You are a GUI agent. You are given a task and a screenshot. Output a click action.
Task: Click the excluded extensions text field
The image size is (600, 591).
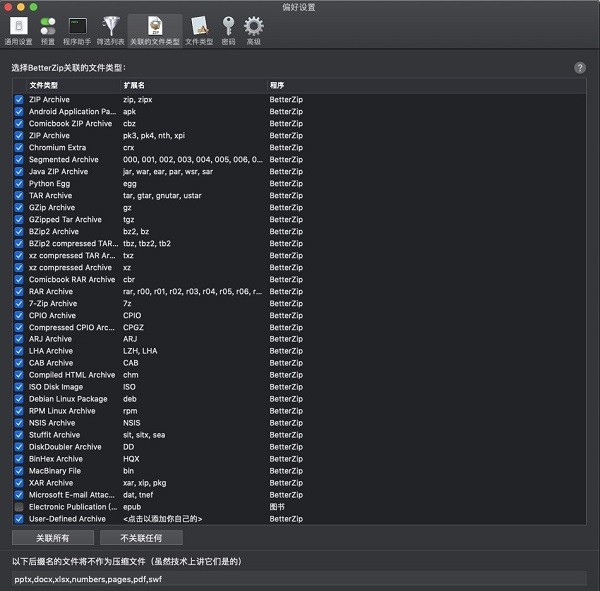pyautogui.click(x=299, y=579)
